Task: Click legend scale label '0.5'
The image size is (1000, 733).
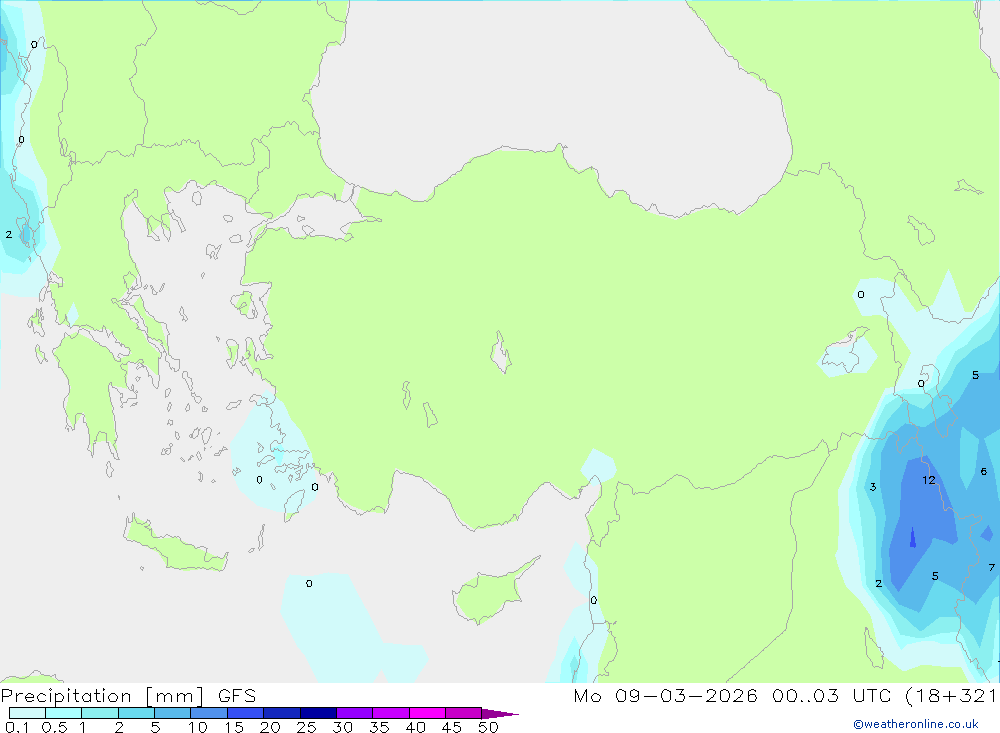Action: pyautogui.click(x=54, y=727)
